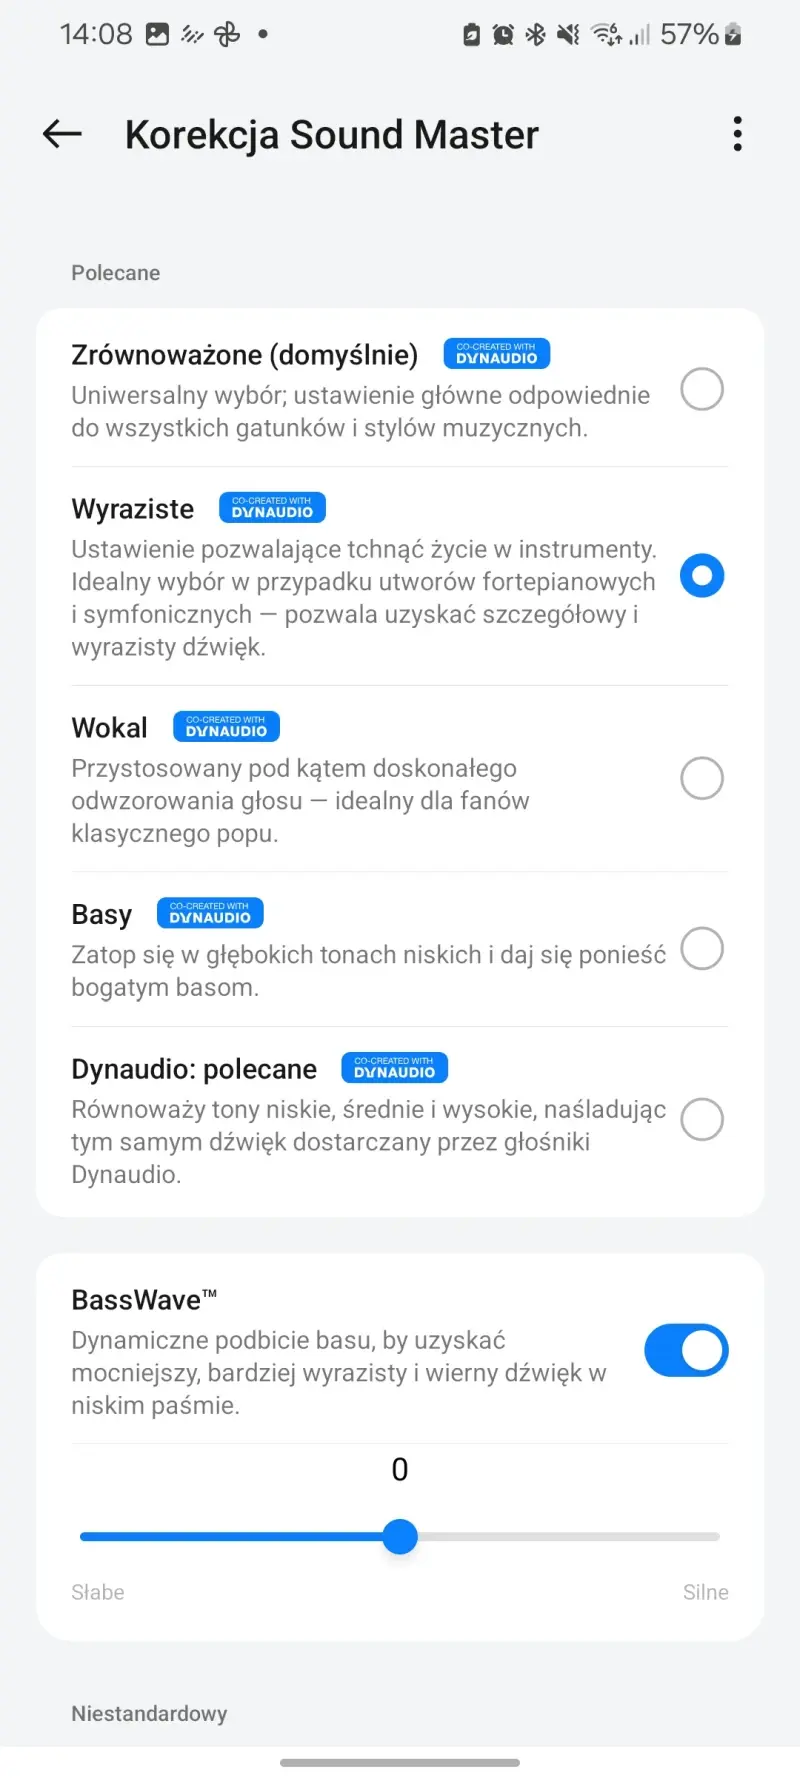Tap the Słabe label at slider start
This screenshot has width=800, height=1778.
coord(98,1592)
